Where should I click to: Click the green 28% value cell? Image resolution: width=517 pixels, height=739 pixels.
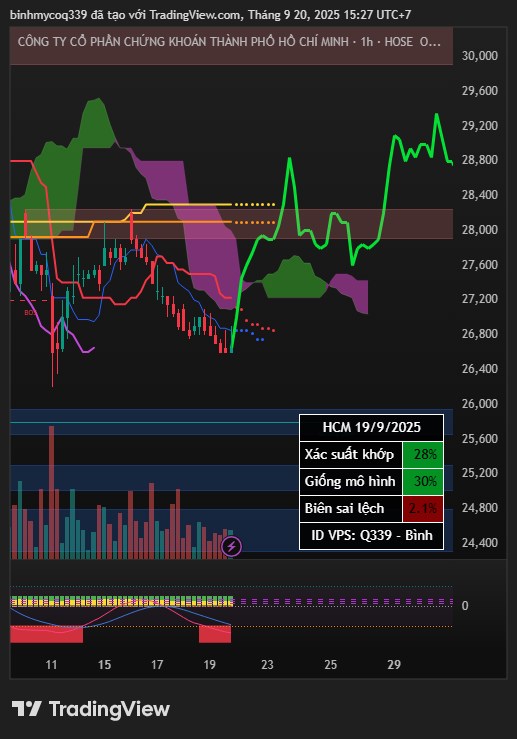pyautogui.click(x=423, y=455)
